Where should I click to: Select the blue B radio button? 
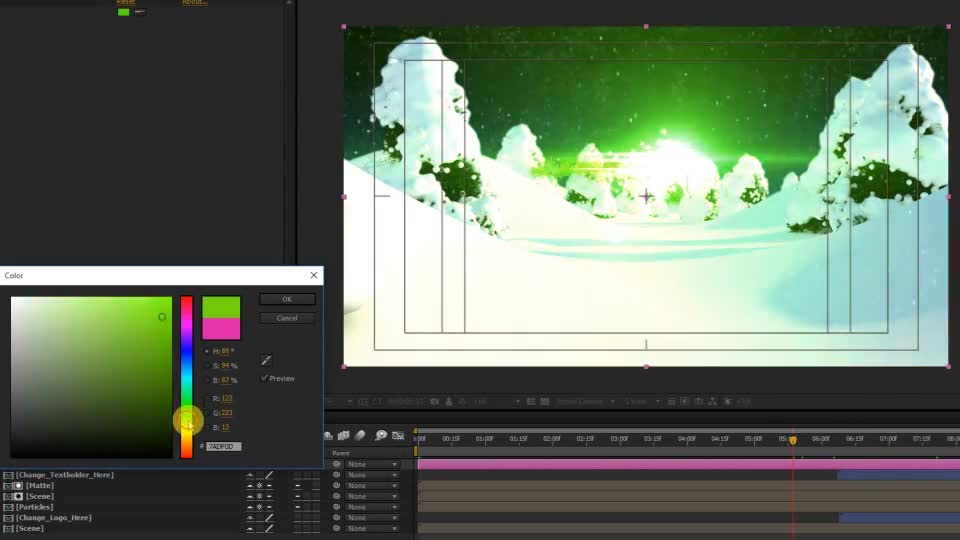pyautogui.click(x=207, y=427)
